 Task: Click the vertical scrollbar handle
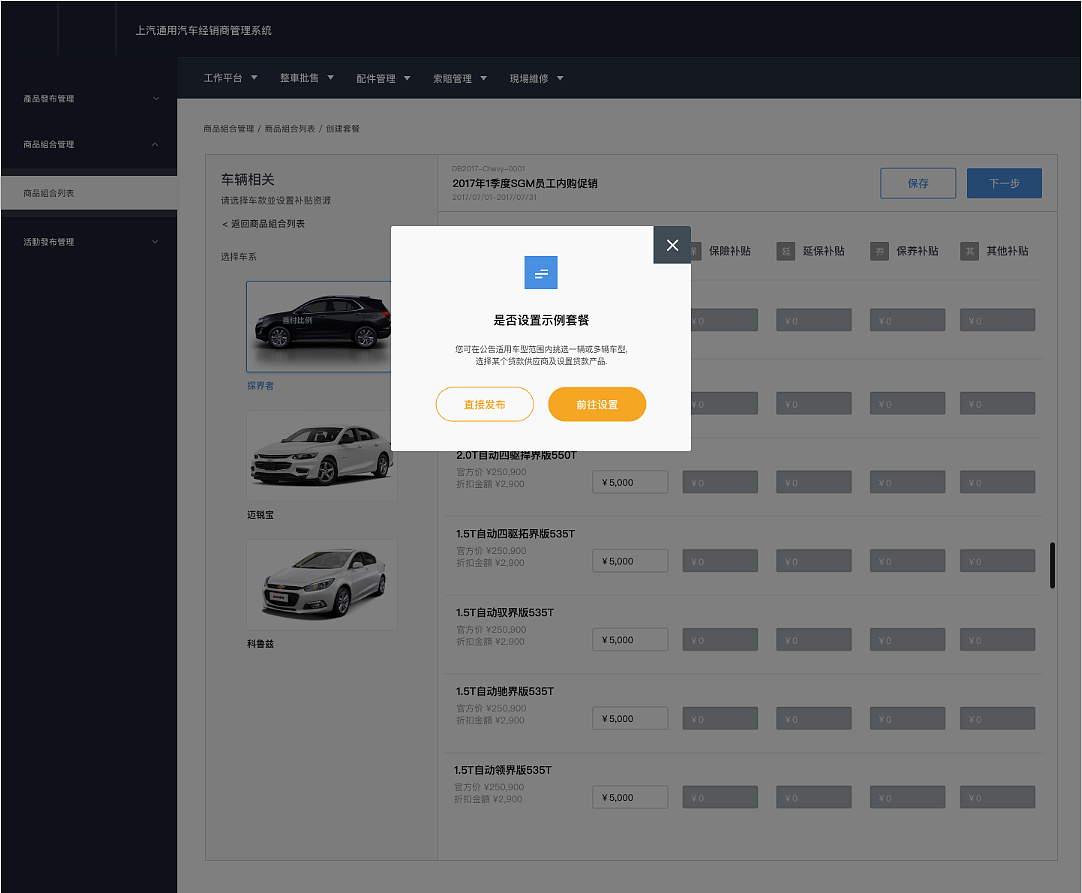coord(1052,565)
